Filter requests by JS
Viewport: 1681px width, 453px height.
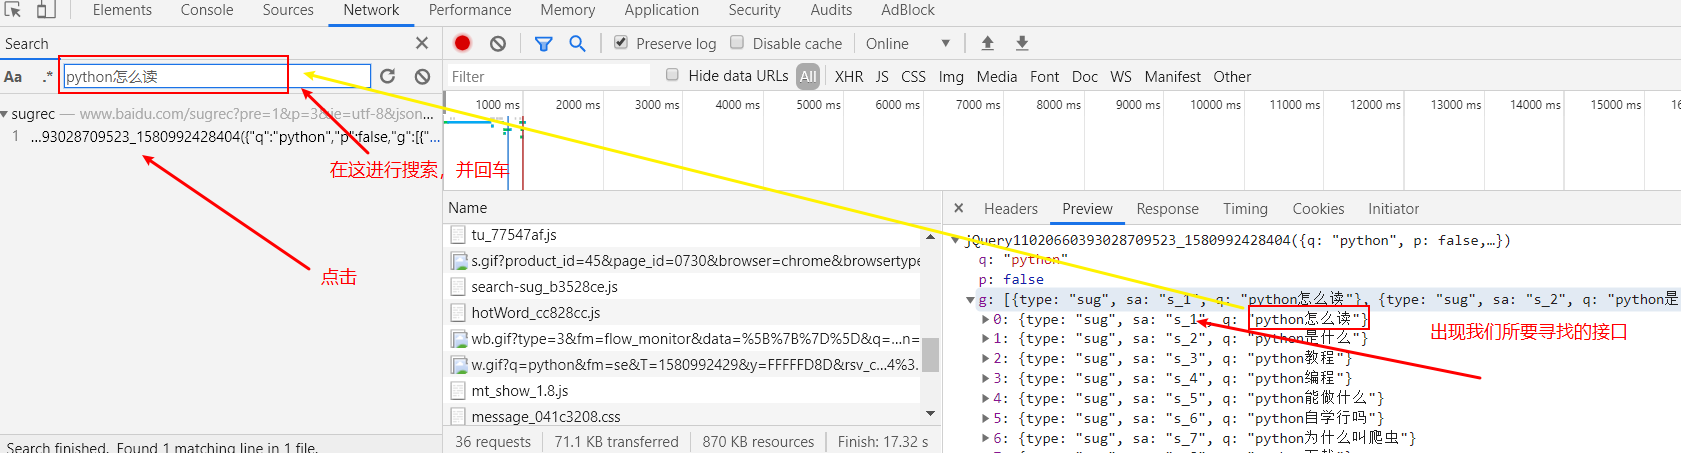pyautogui.click(x=882, y=76)
